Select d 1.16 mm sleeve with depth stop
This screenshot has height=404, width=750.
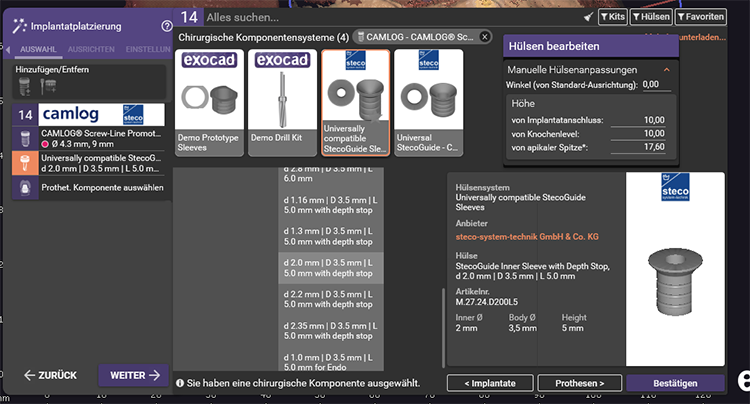click(331, 205)
